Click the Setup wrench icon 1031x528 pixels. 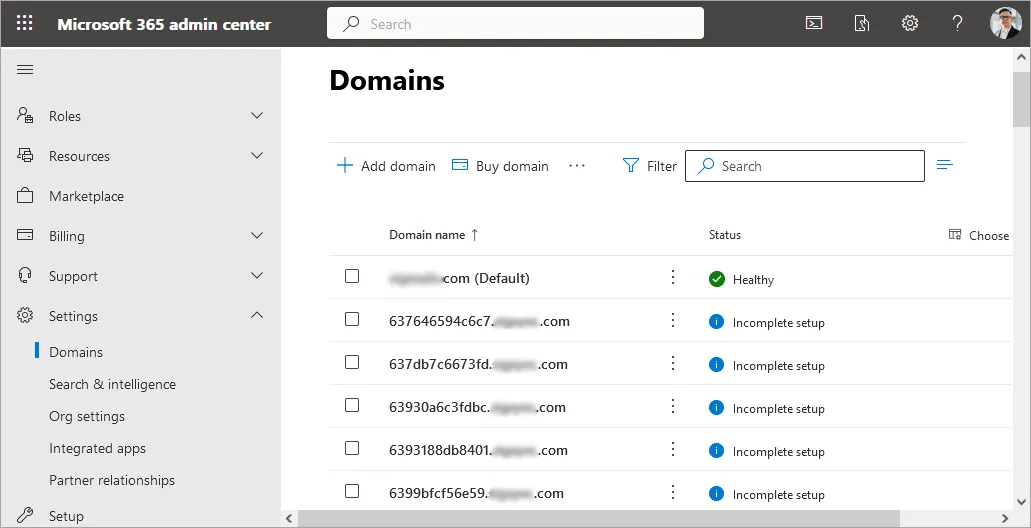click(25, 515)
